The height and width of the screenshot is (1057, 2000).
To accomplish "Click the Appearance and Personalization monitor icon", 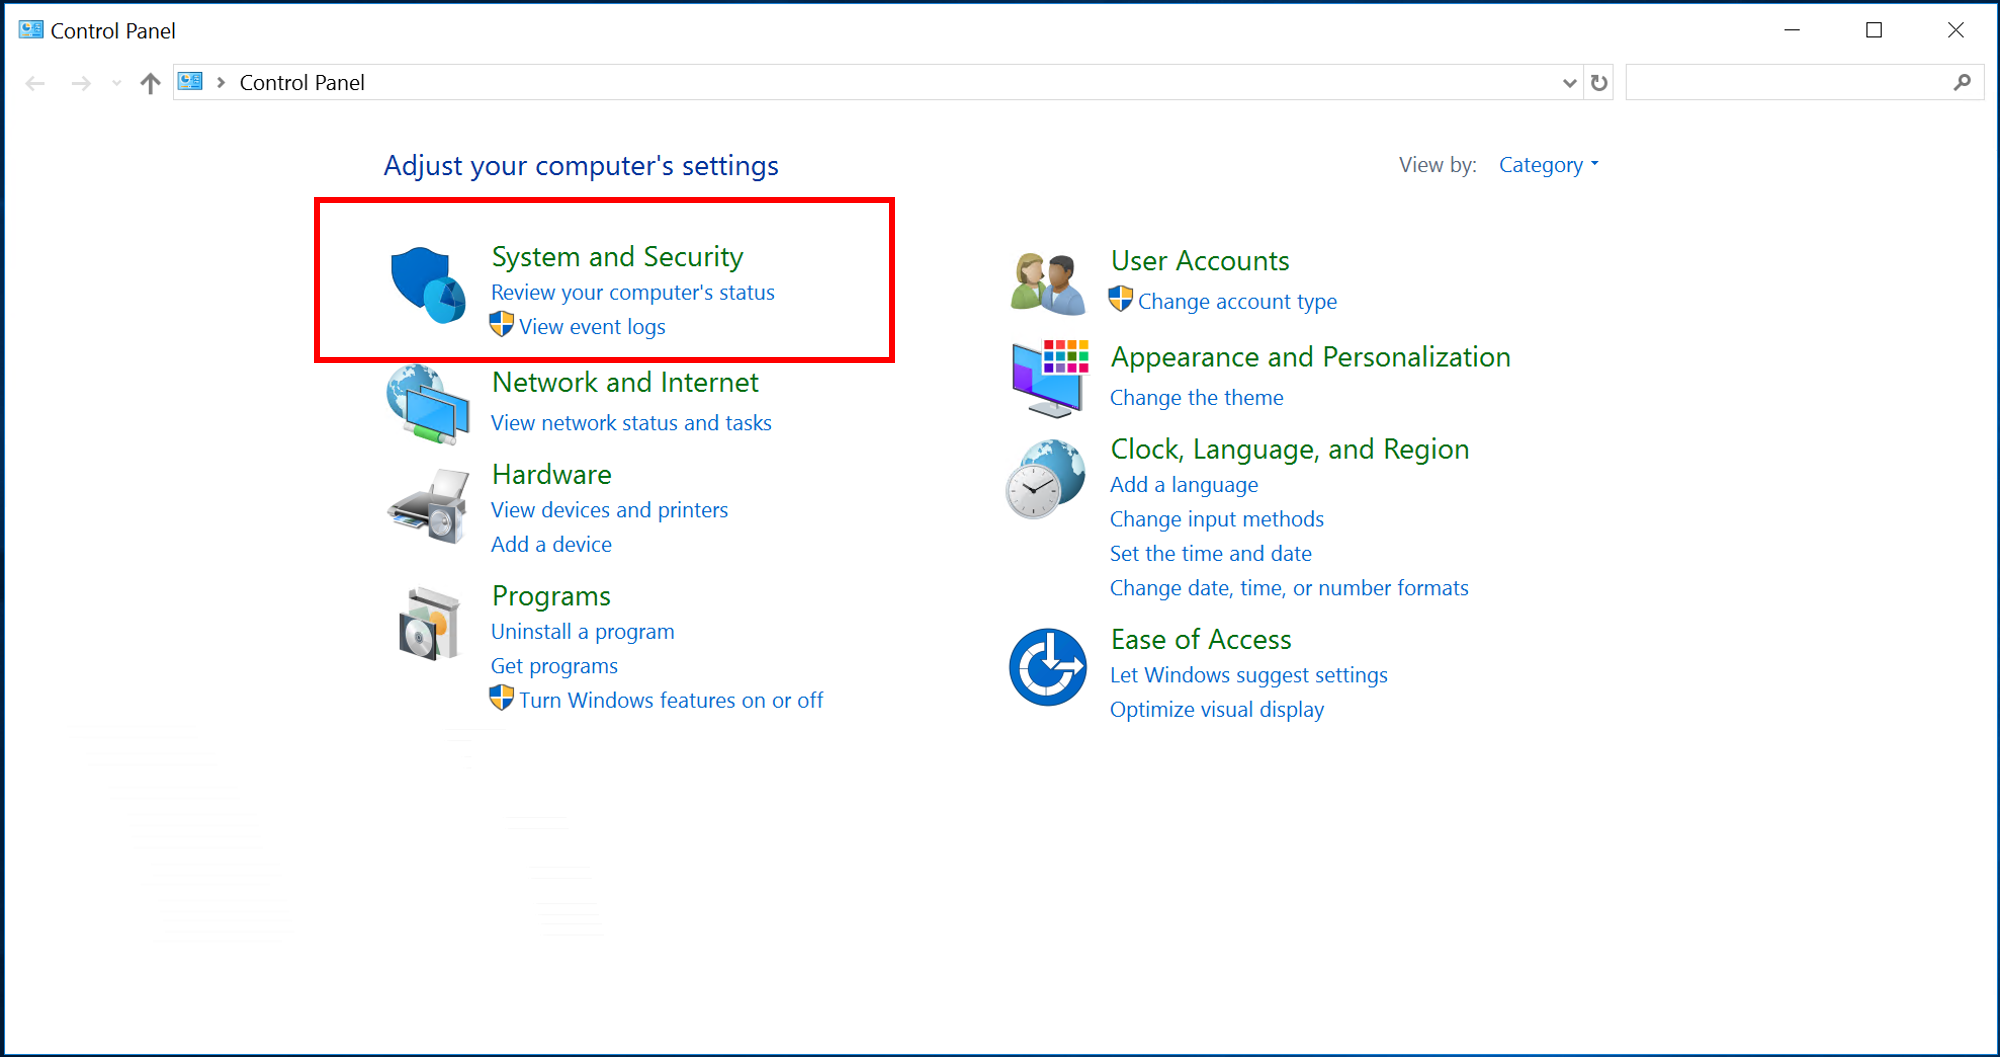I will [x=1049, y=378].
